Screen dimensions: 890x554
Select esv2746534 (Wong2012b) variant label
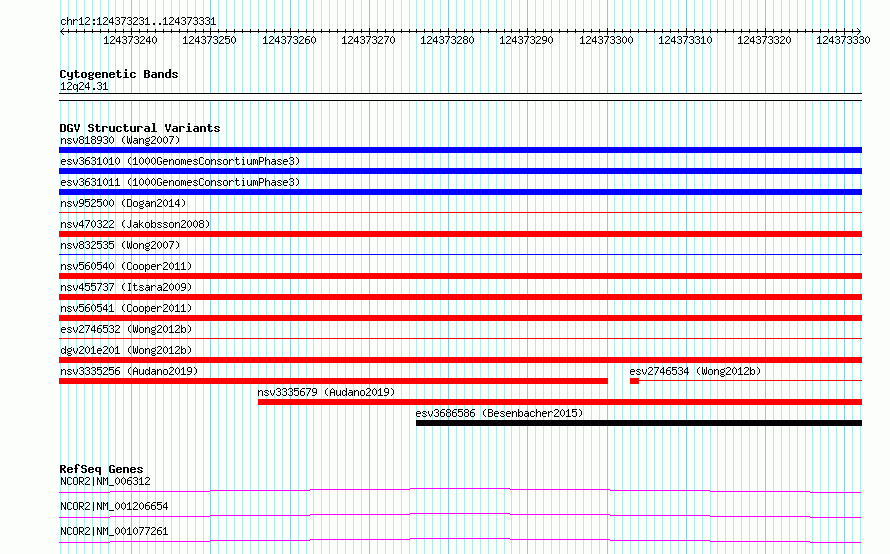pyautogui.click(x=695, y=371)
